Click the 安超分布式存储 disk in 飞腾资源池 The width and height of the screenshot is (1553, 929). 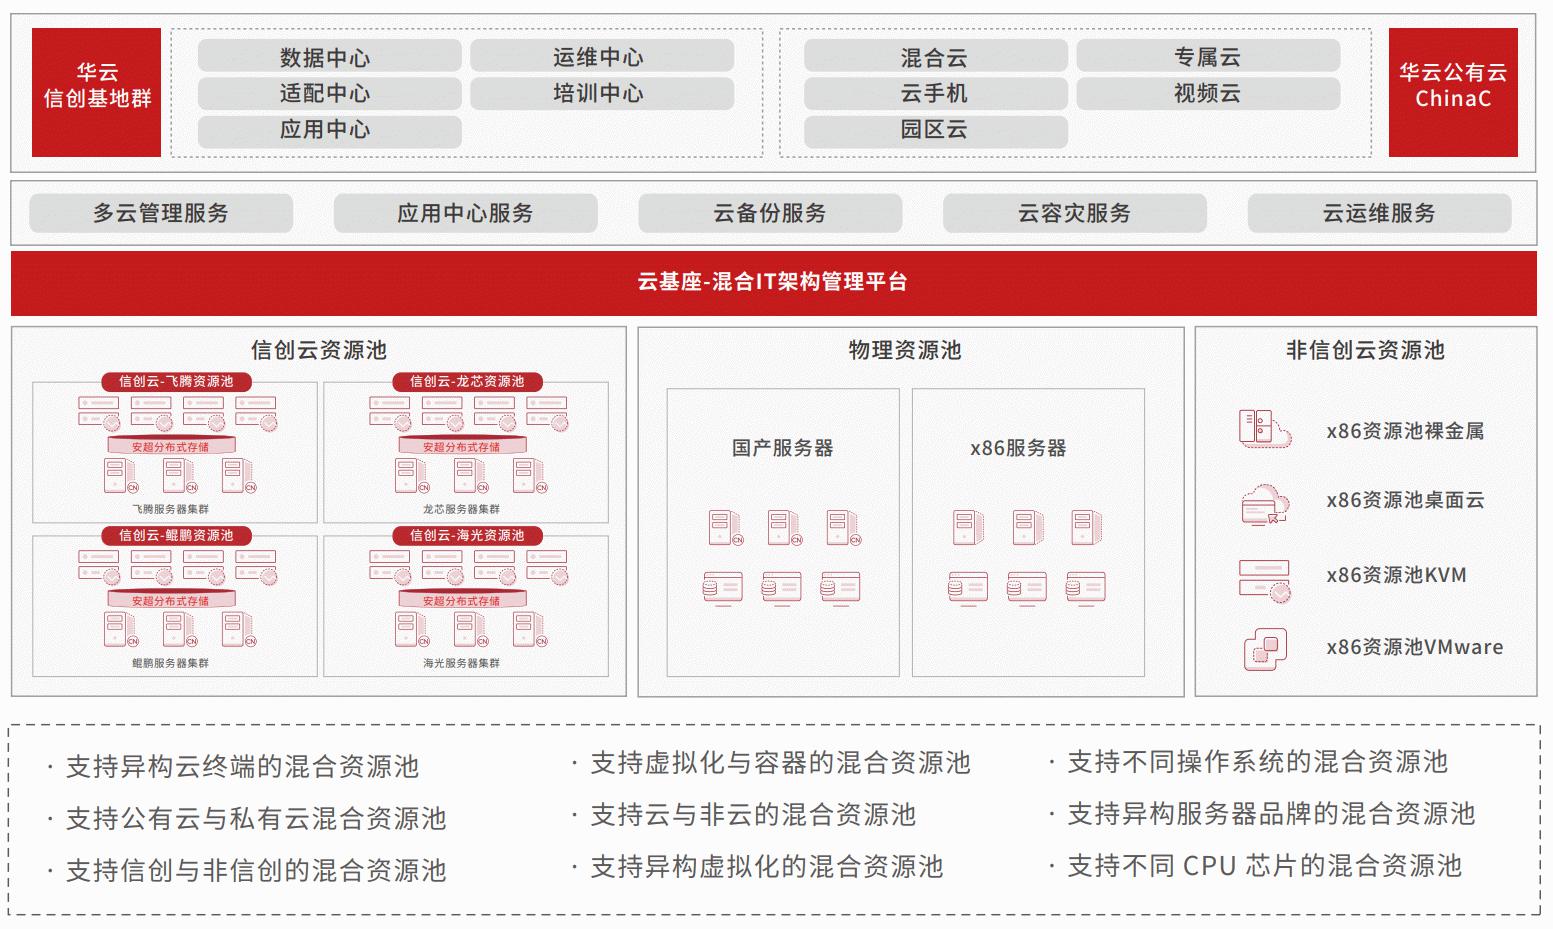pyautogui.click(x=171, y=446)
